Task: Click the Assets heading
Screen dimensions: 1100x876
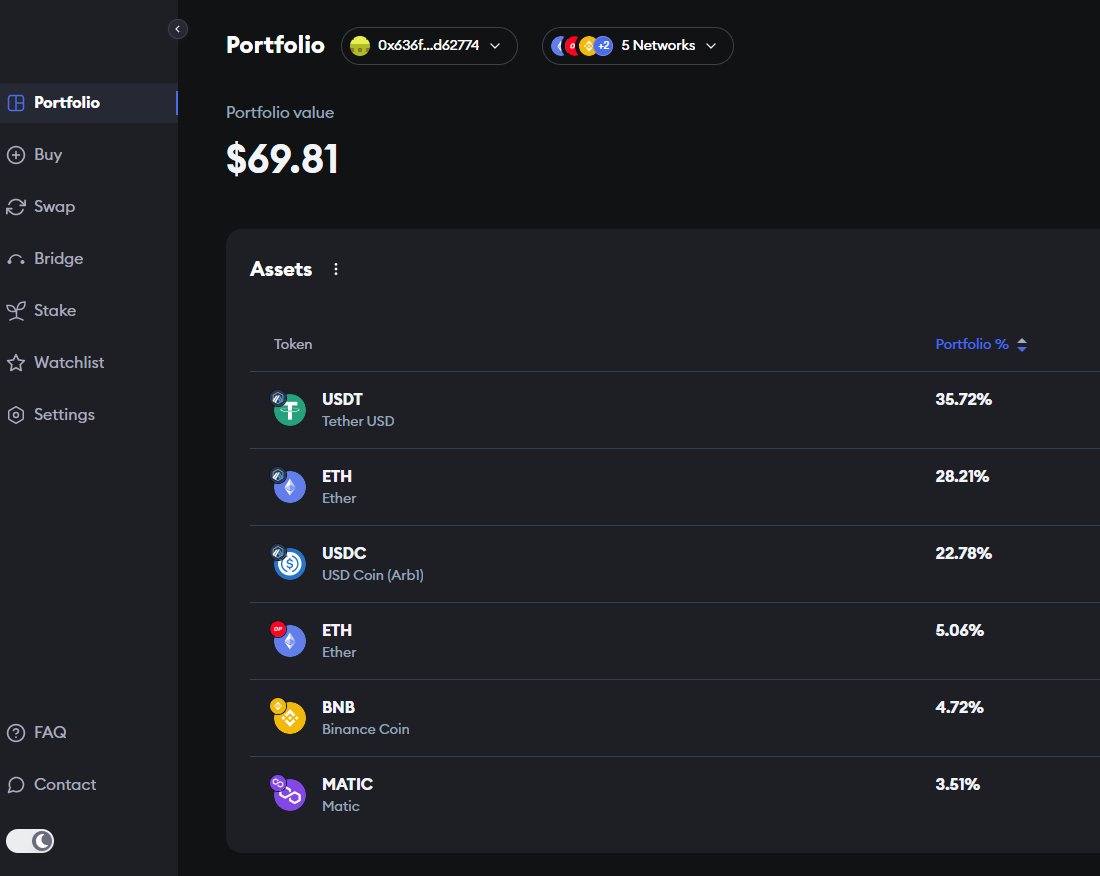Action: tap(281, 269)
